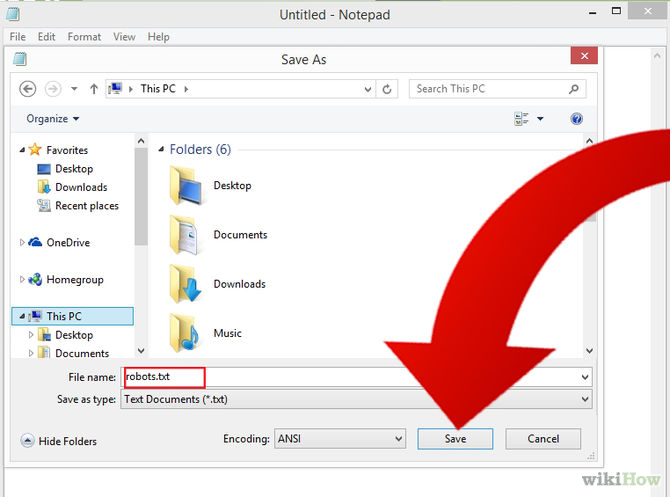Click the Save button
670x497 pixels.
pos(456,439)
